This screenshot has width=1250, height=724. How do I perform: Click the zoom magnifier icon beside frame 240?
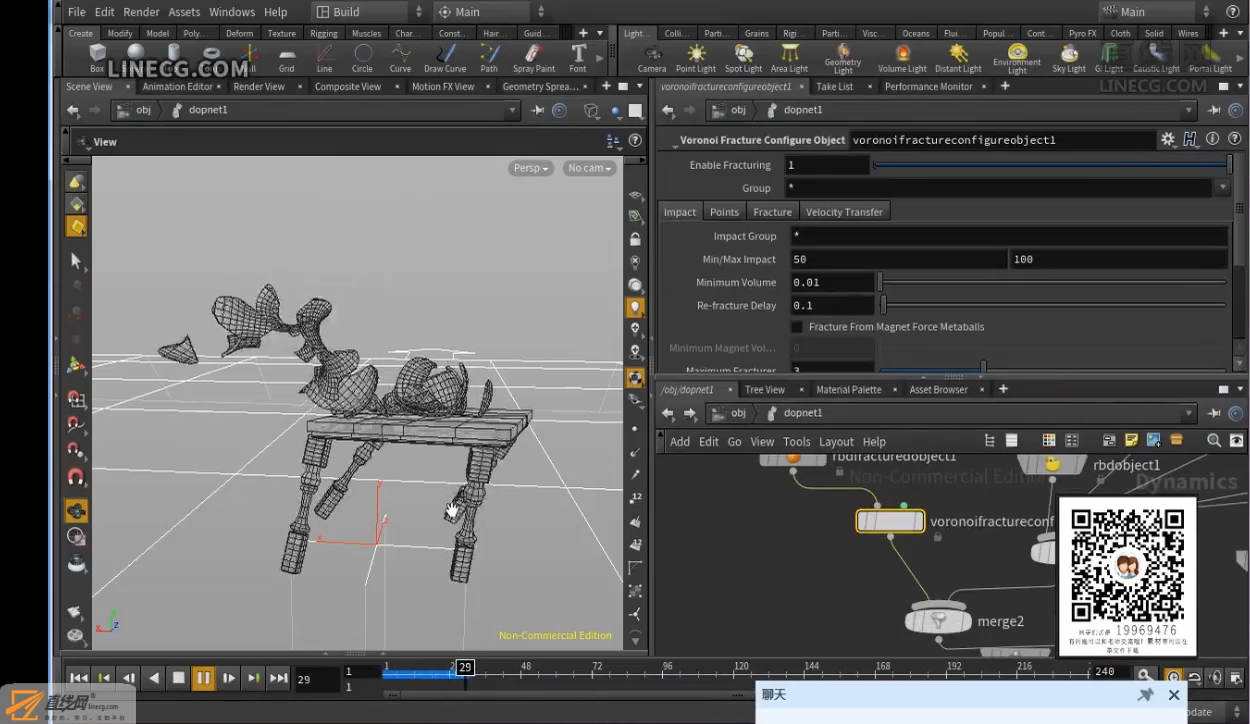pos(1144,676)
